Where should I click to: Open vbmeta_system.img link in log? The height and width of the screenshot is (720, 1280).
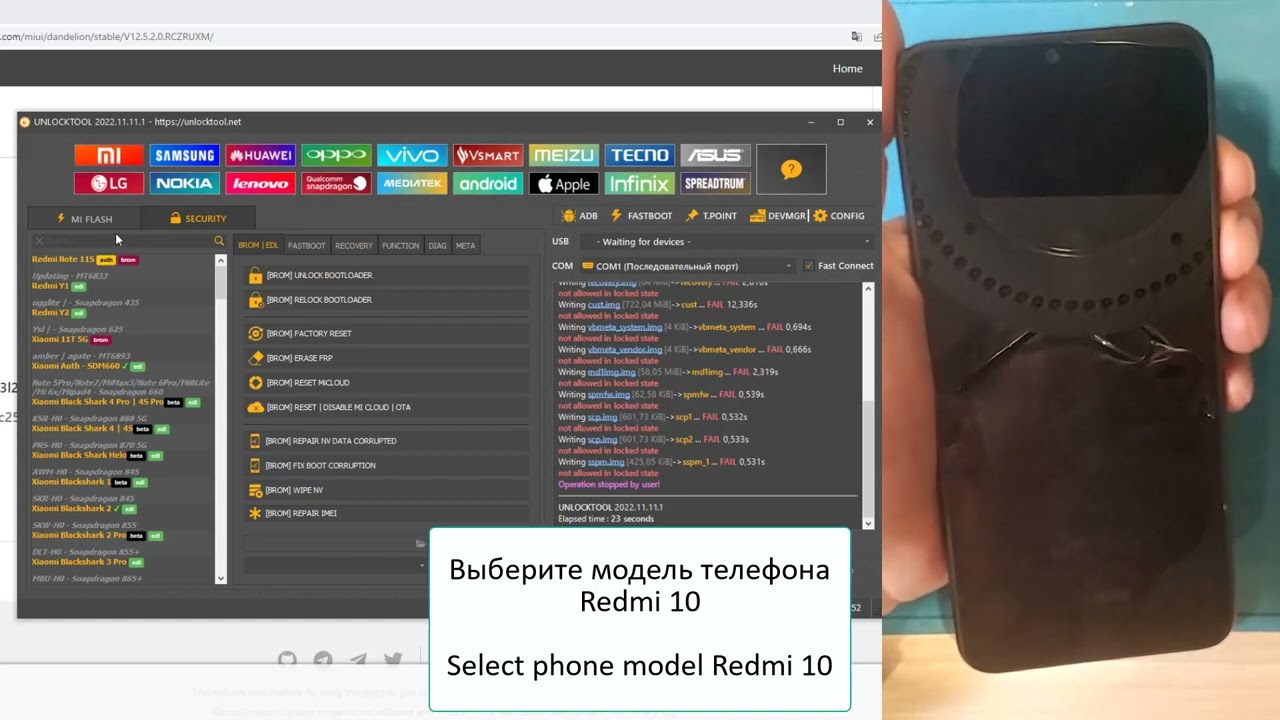pyautogui.click(x=625, y=327)
